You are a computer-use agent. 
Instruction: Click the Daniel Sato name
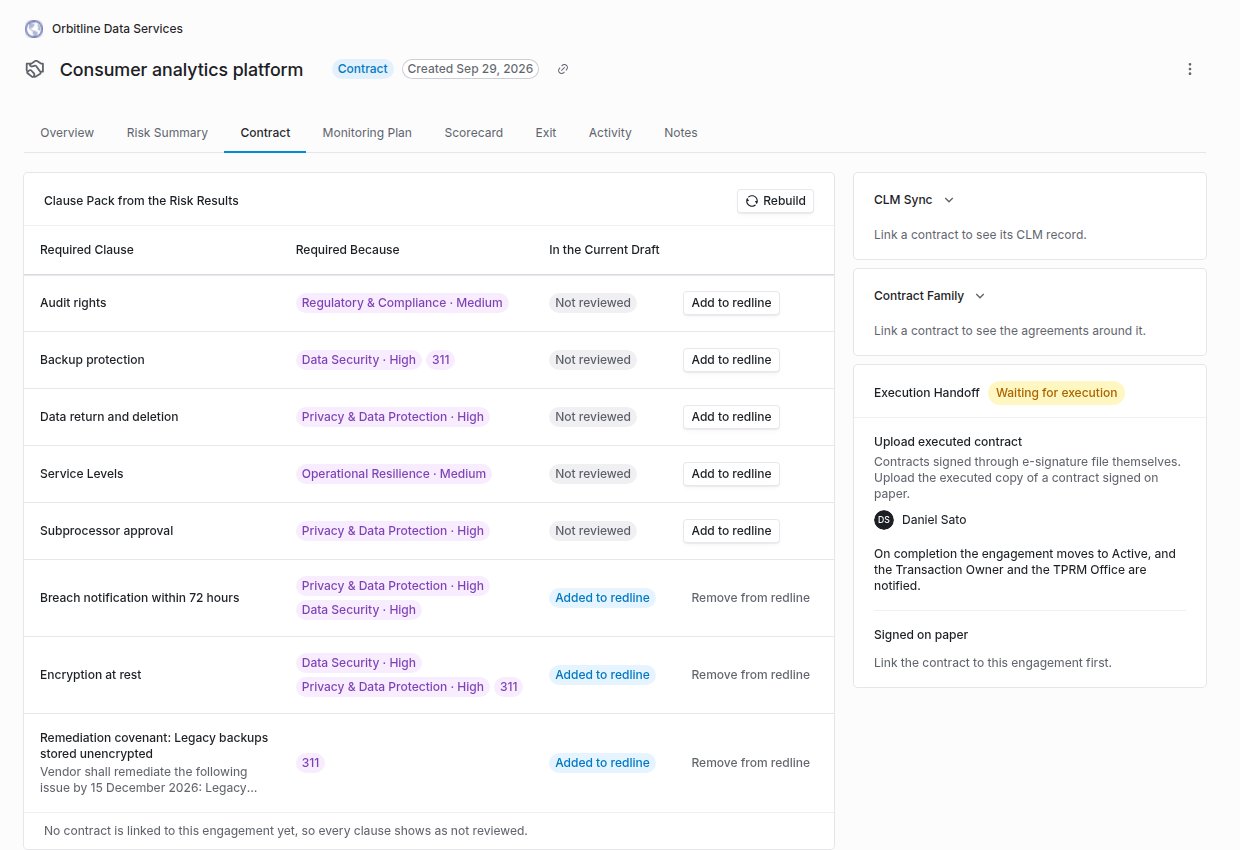click(x=934, y=520)
